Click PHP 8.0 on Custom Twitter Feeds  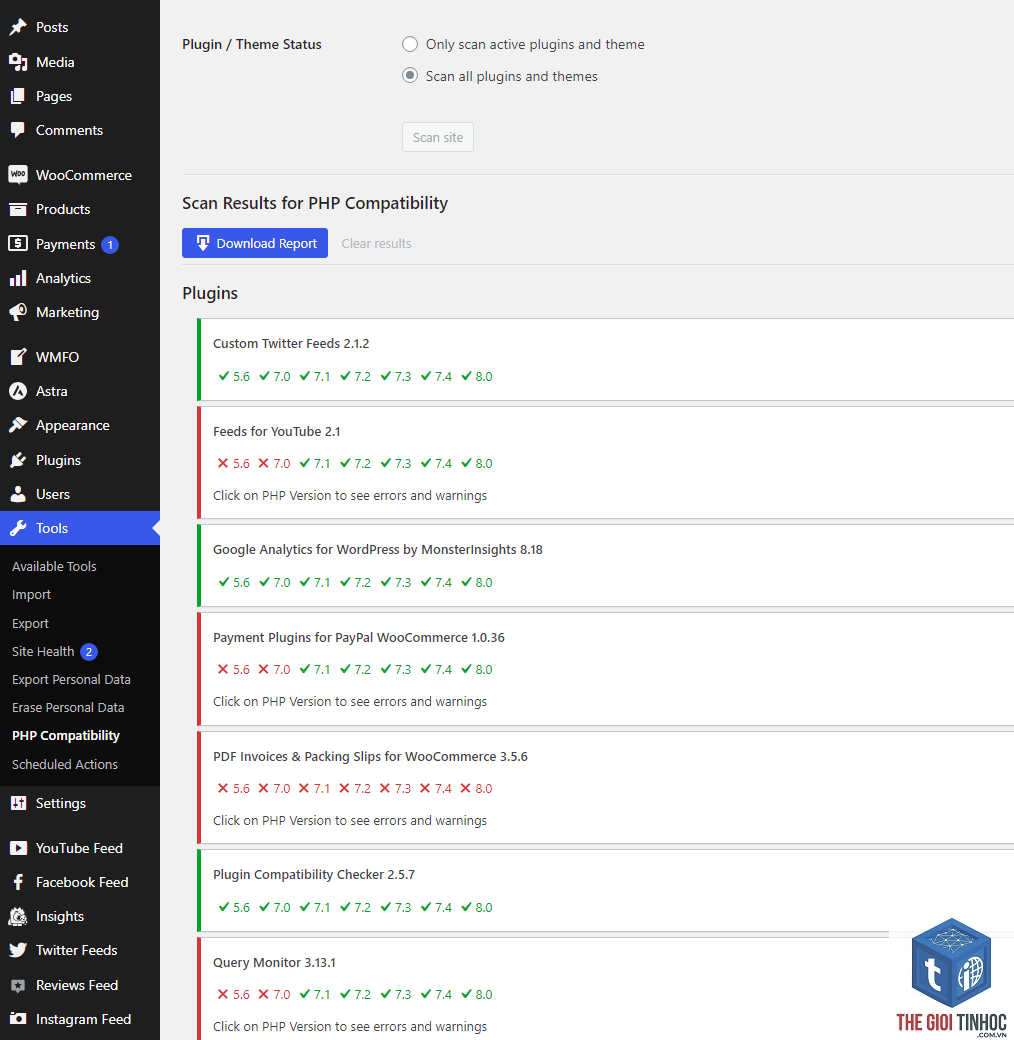[x=476, y=377]
